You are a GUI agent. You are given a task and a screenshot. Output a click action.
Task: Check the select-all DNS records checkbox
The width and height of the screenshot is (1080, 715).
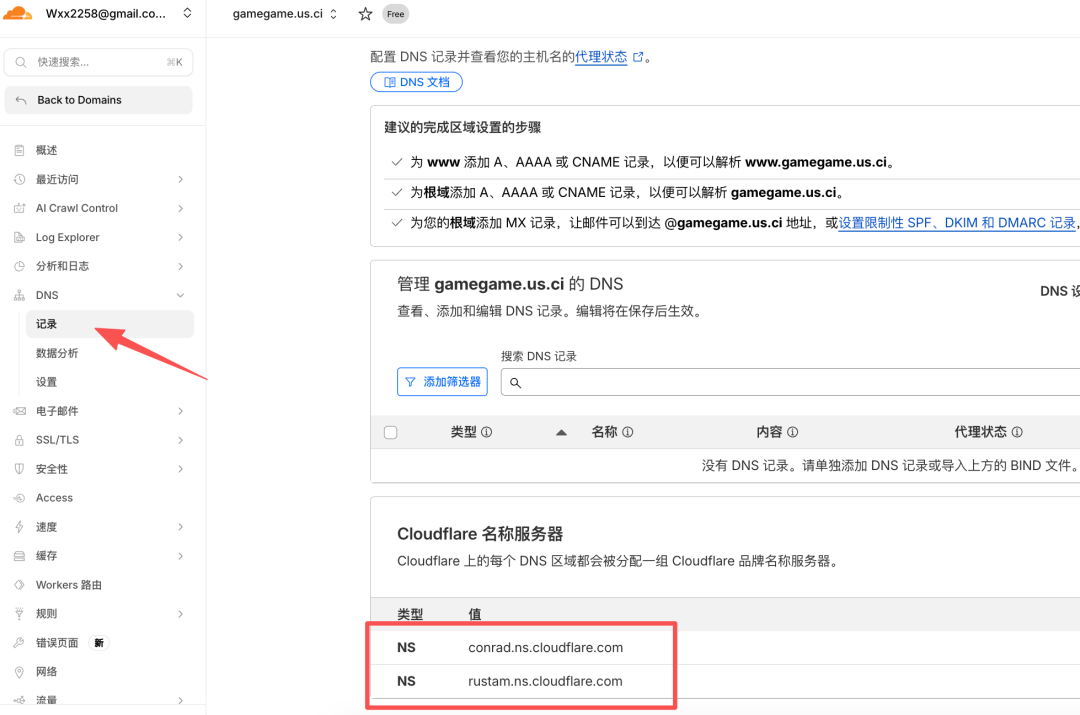click(x=390, y=431)
